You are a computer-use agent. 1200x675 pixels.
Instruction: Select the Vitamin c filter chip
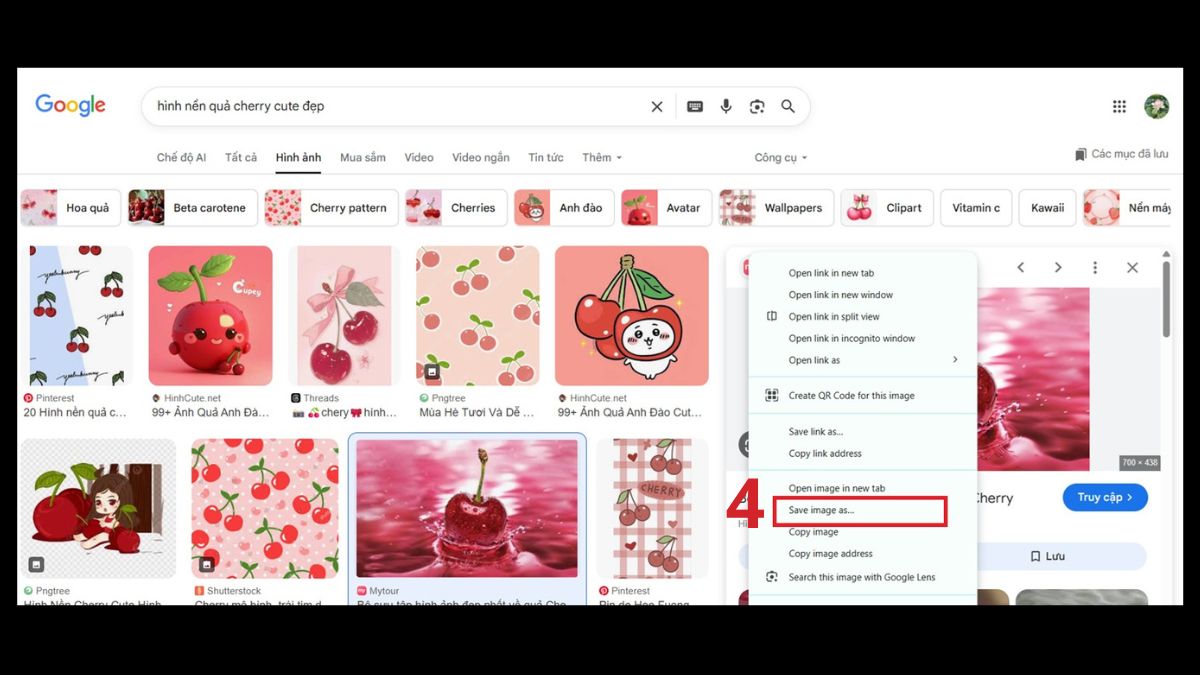click(x=976, y=208)
